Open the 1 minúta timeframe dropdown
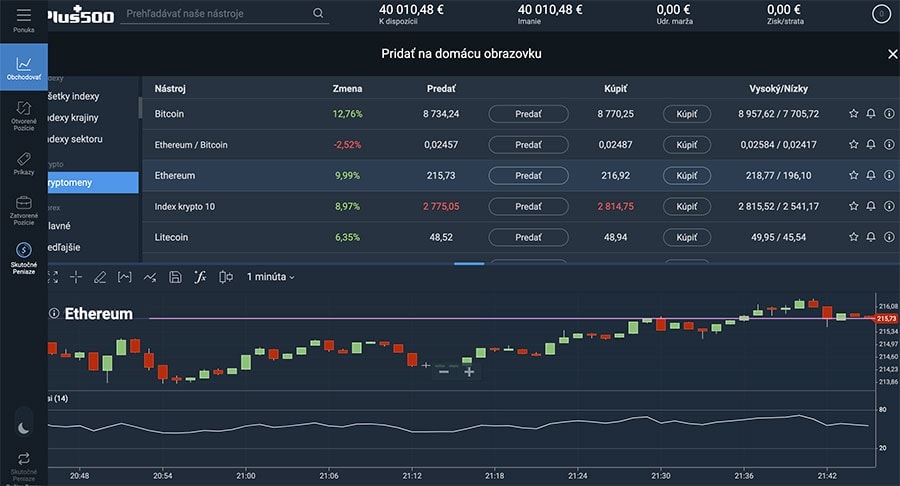 [x=271, y=277]
